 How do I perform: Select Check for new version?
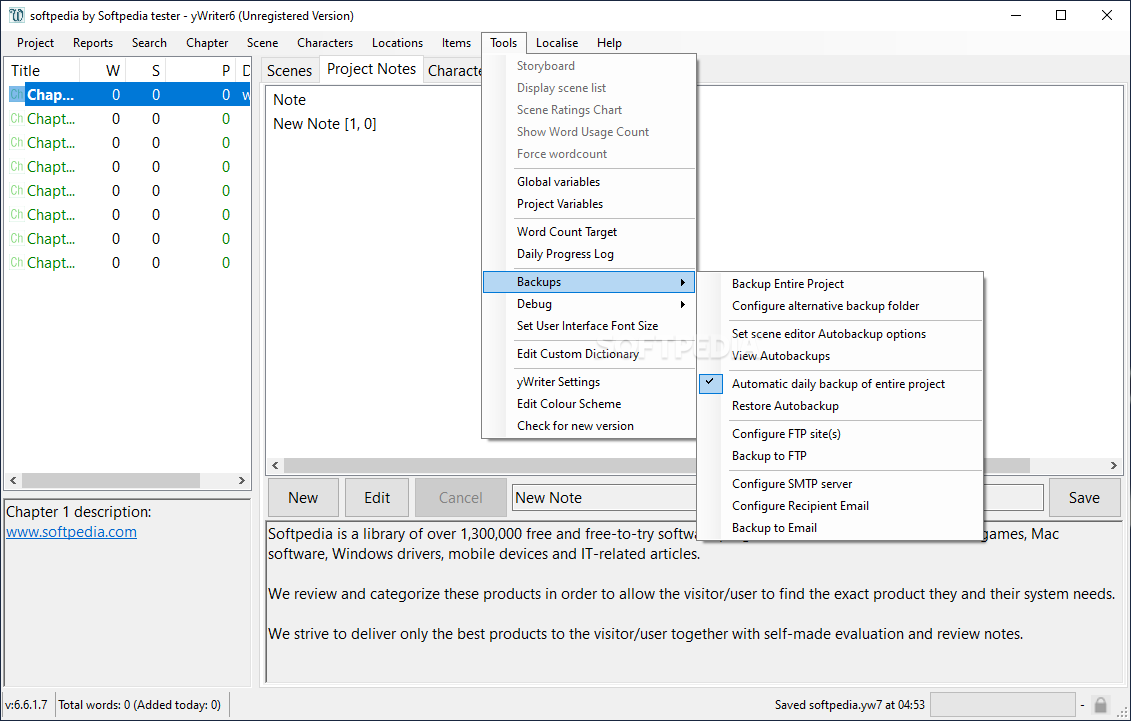589,426
